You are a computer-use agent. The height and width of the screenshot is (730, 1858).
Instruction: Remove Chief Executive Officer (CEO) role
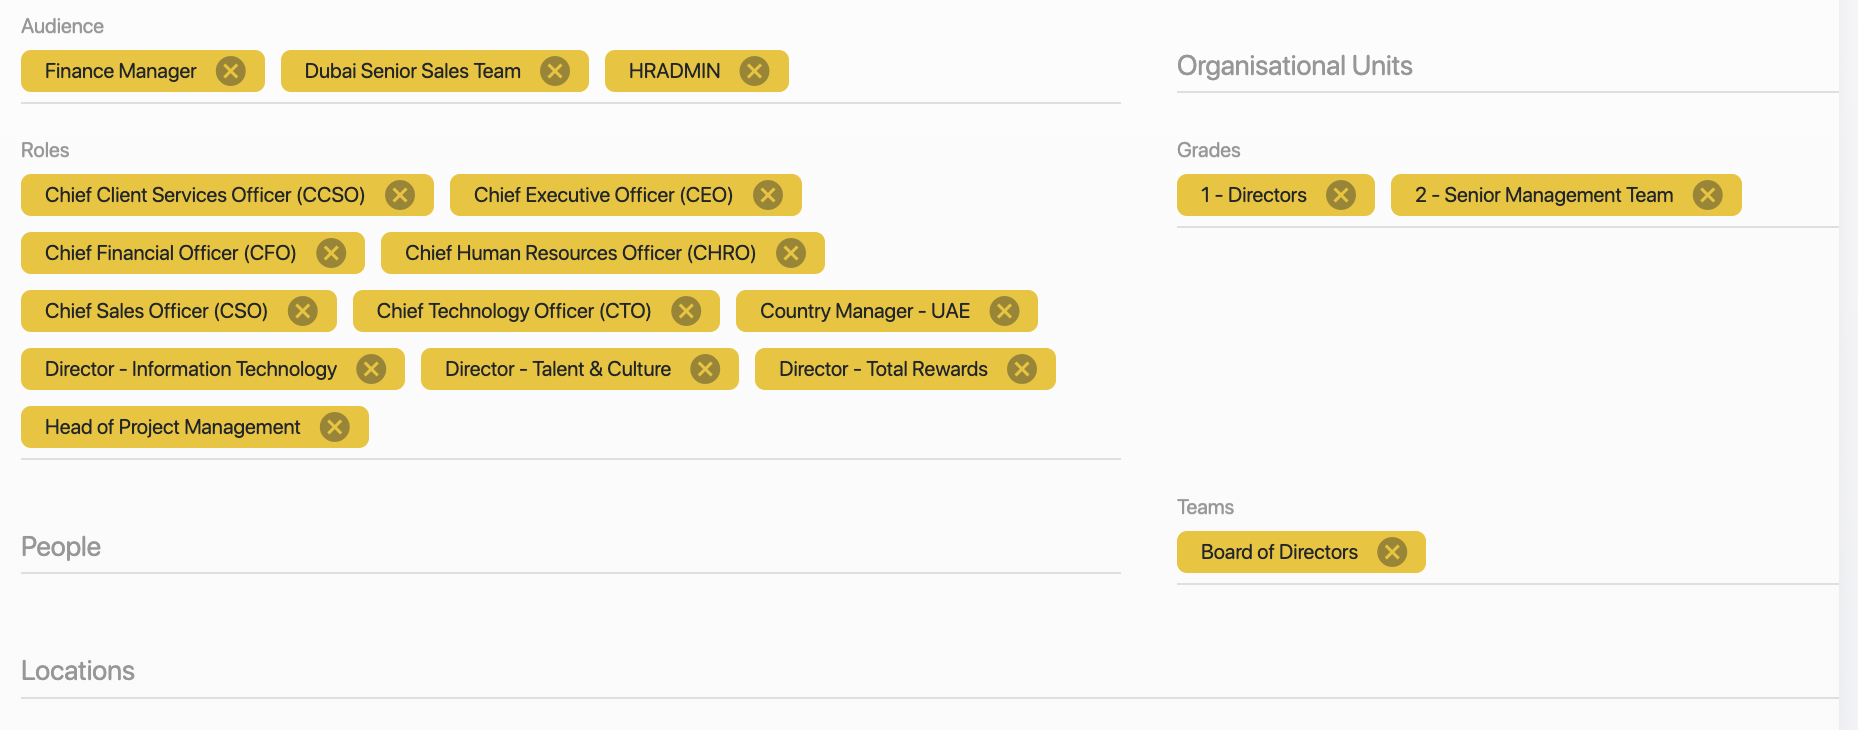point(768,195)
